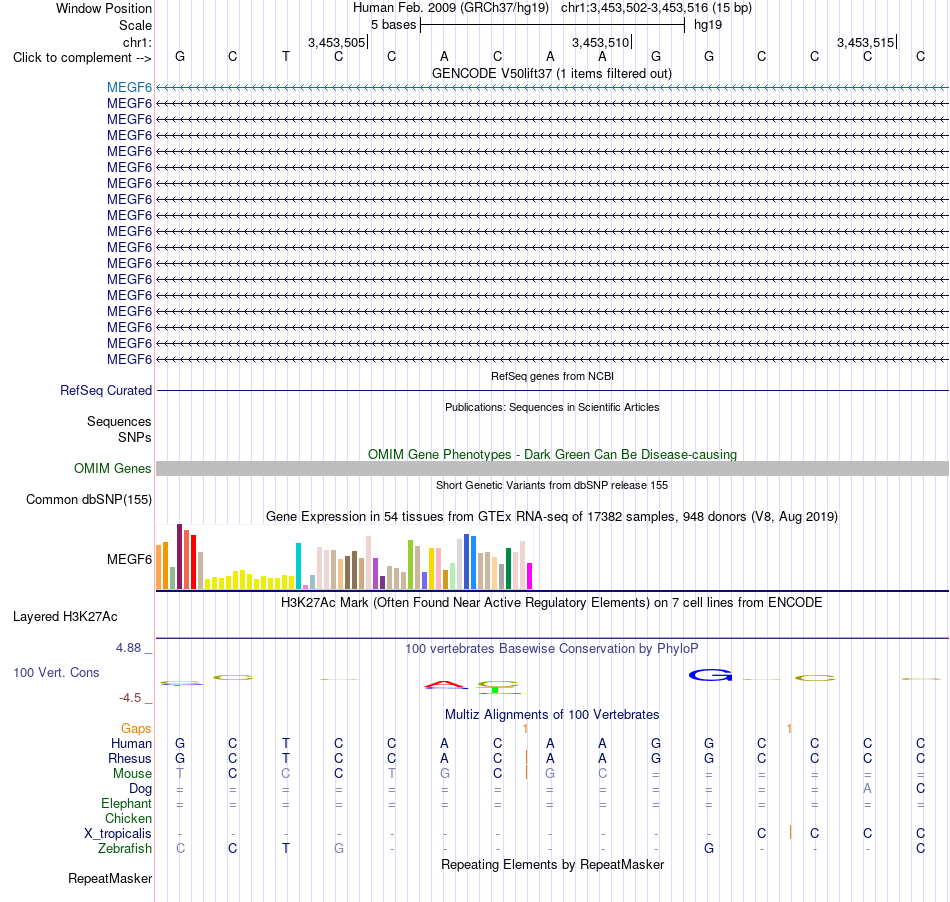Click the chr1:3,453,502-3,453,516 (15 bp) position text
Viewport: 950px width, 902px height.
[x=656, y=8]
